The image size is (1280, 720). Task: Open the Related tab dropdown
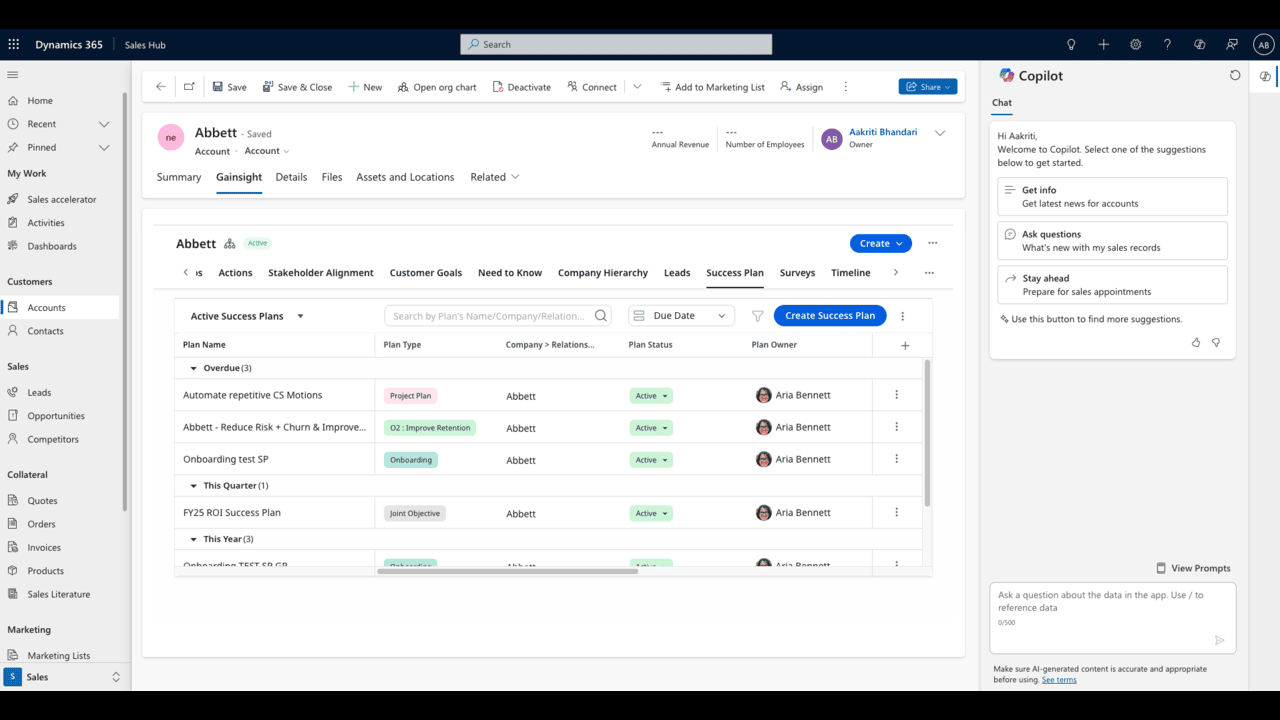(x=495, y=177)
